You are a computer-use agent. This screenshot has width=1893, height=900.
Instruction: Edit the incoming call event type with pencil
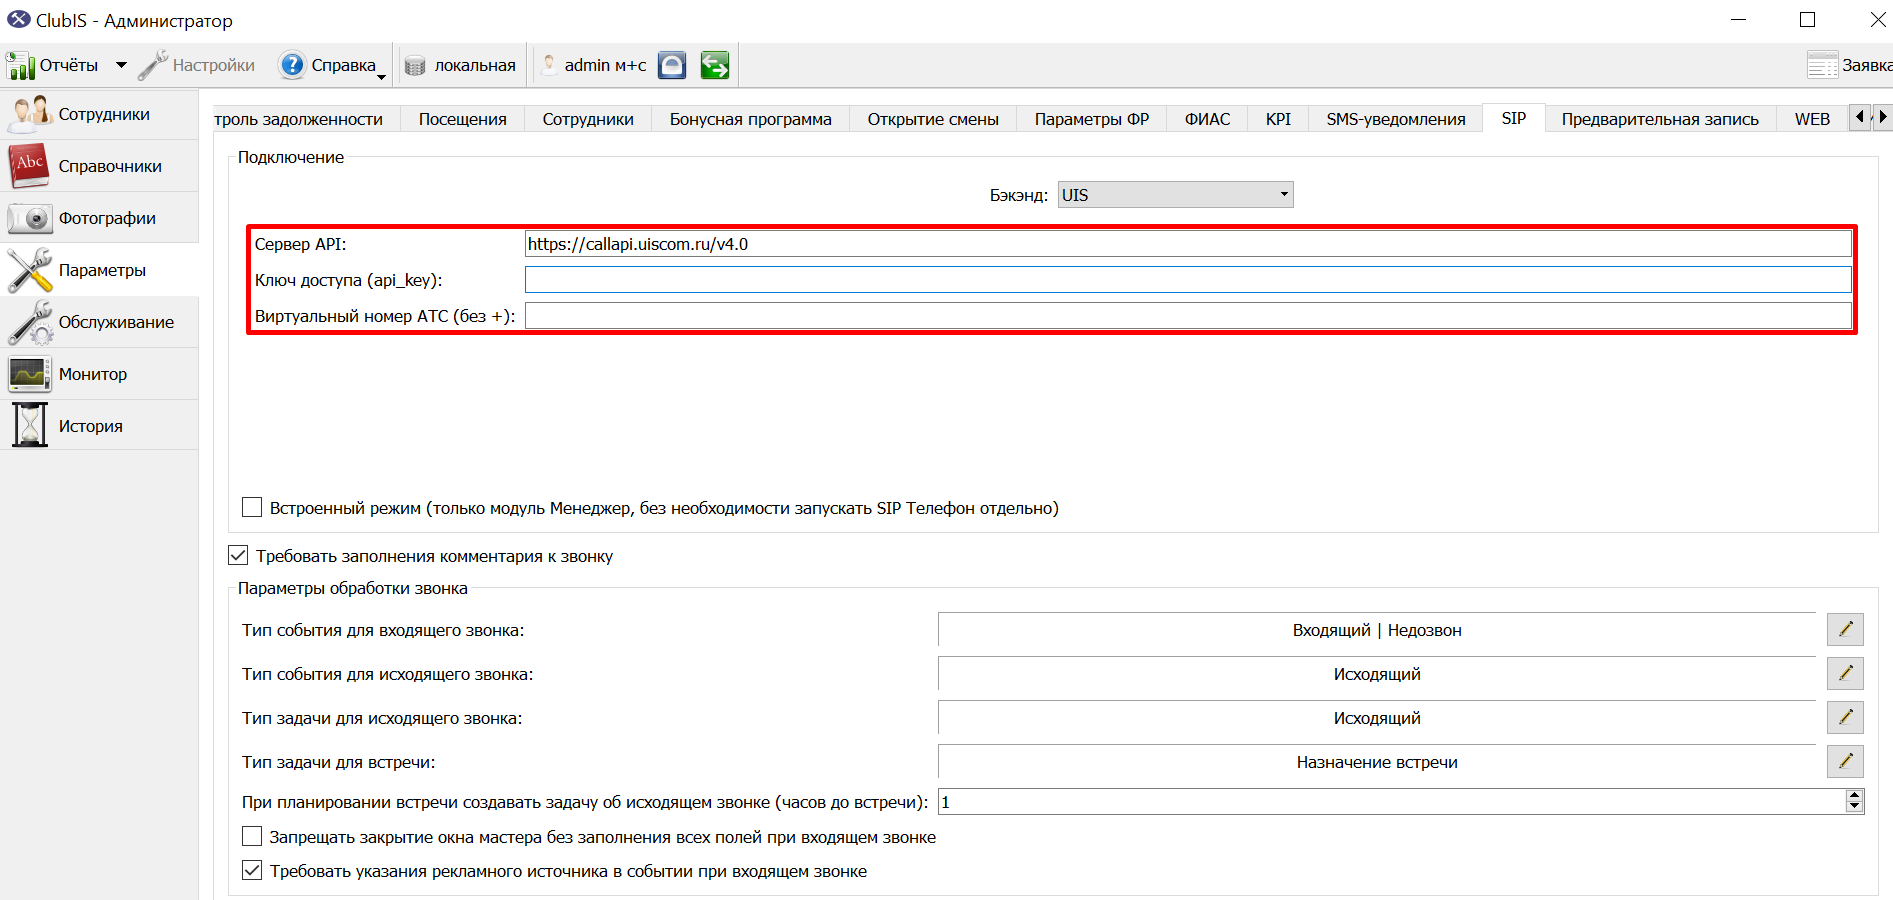click(x=1845, y=630)
